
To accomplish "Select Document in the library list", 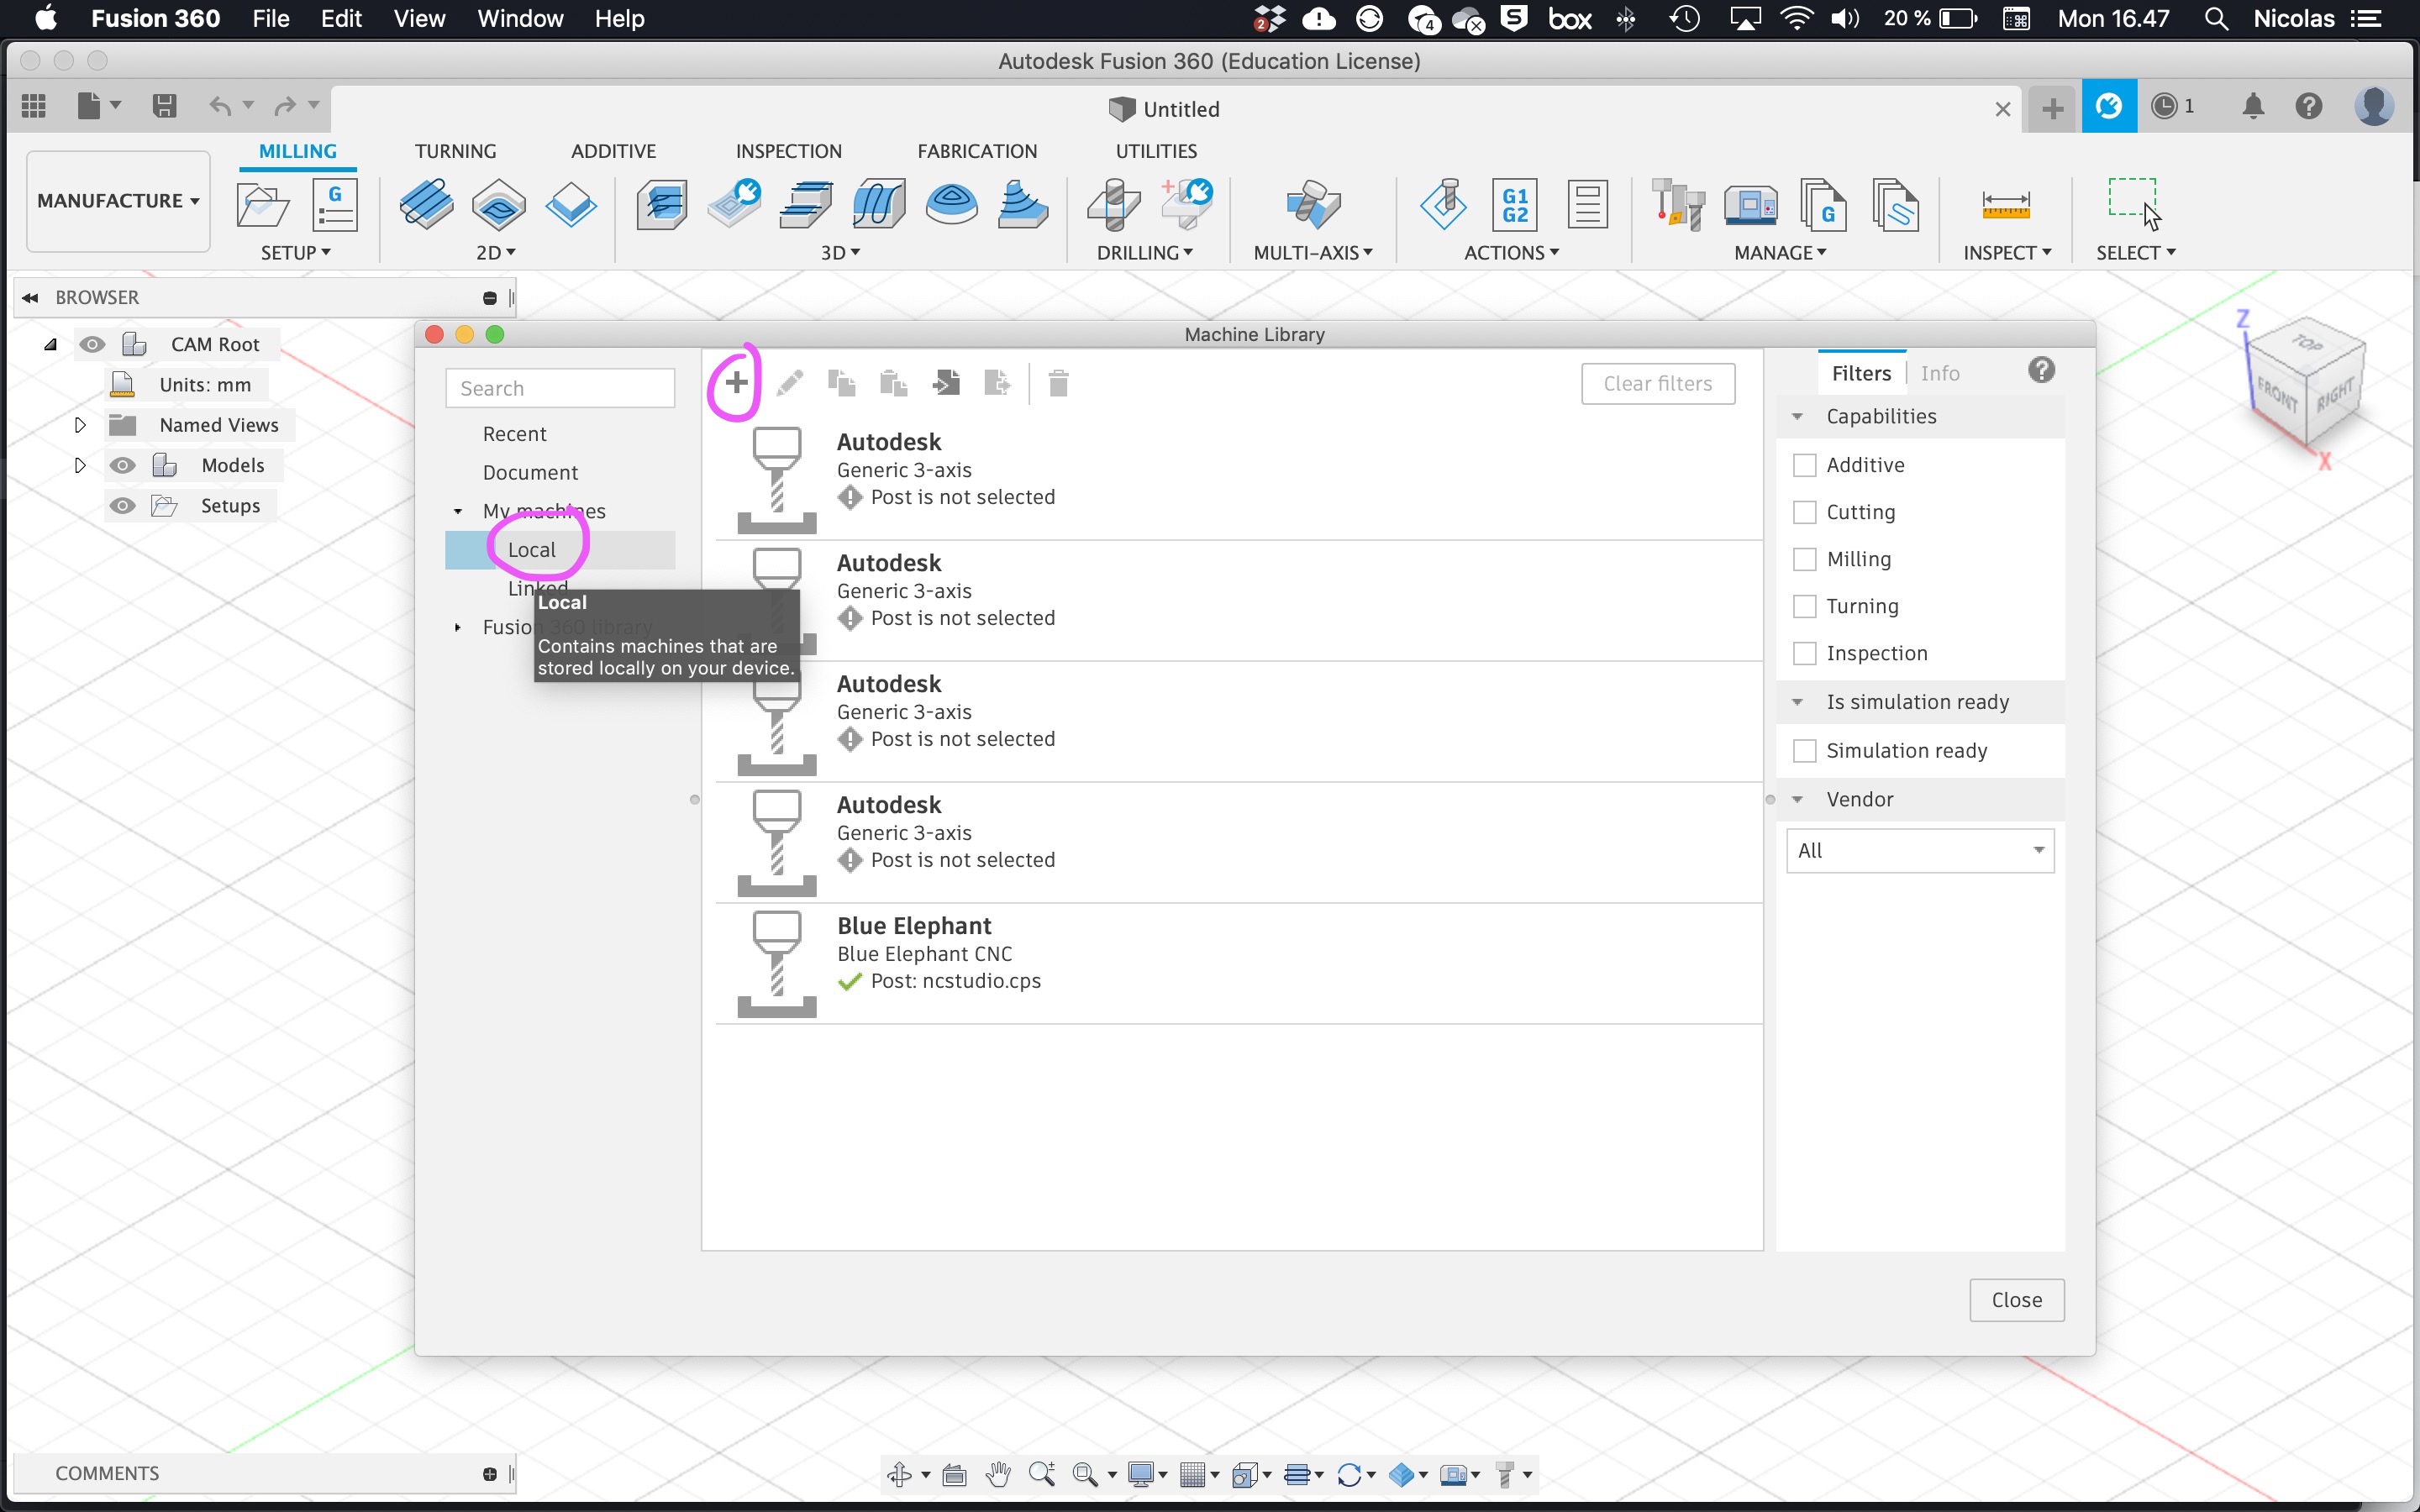I will (530, 472).
